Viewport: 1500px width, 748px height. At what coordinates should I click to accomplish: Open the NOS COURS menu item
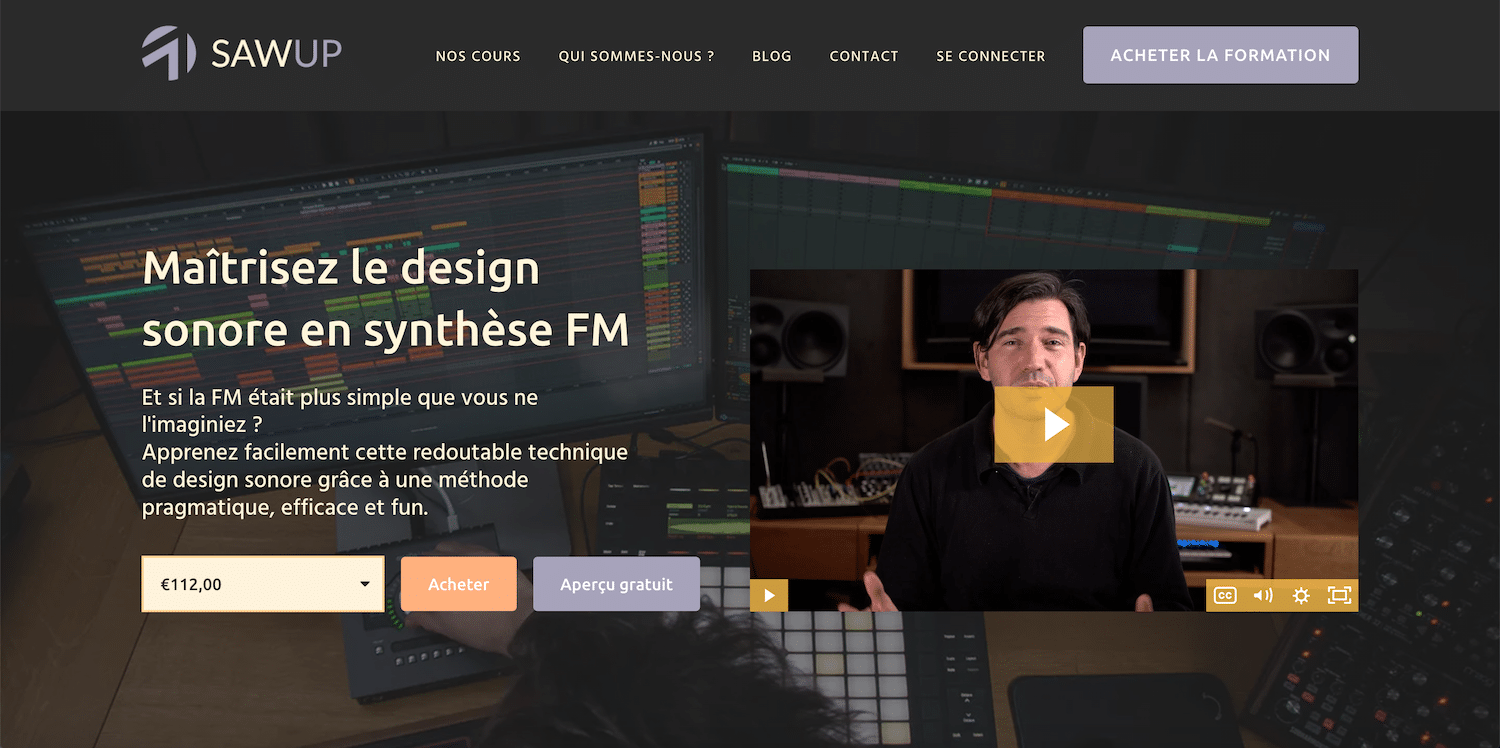478,56
